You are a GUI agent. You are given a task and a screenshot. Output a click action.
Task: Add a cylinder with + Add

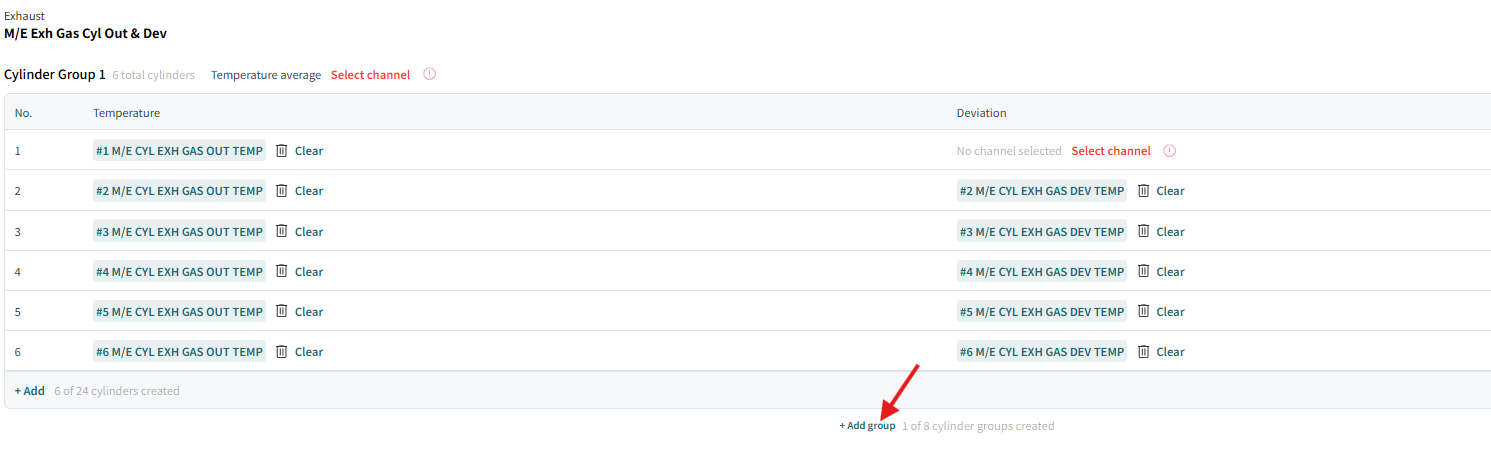29,391
